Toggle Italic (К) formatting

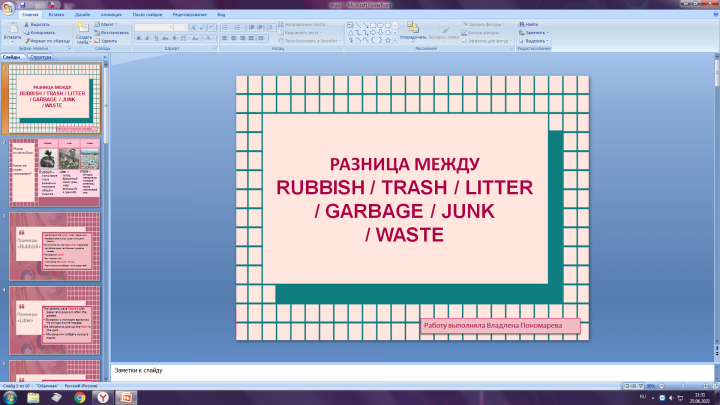(147, 38)
